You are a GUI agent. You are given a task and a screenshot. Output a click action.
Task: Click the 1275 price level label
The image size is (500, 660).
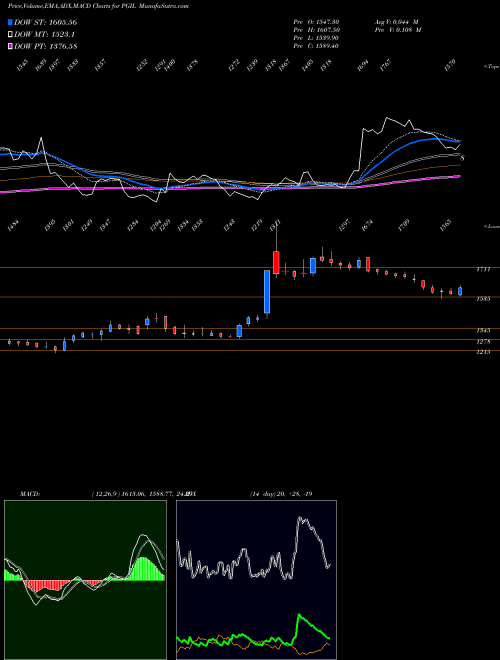click(x=483, y=341)
